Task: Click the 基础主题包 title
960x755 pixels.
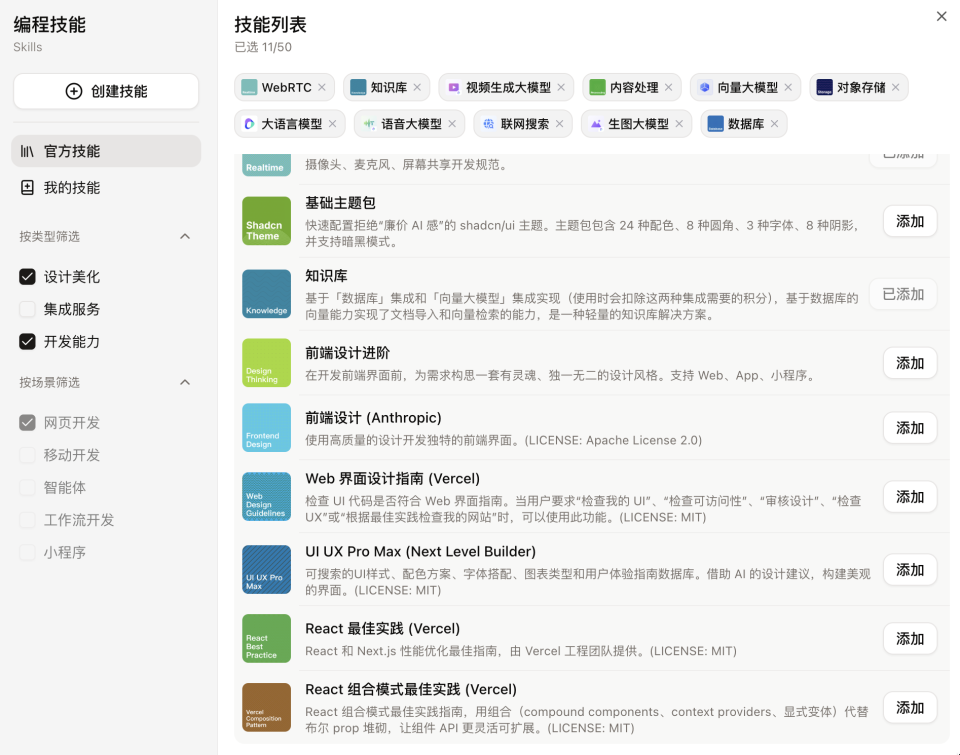Action: click(x=340, y=203)
